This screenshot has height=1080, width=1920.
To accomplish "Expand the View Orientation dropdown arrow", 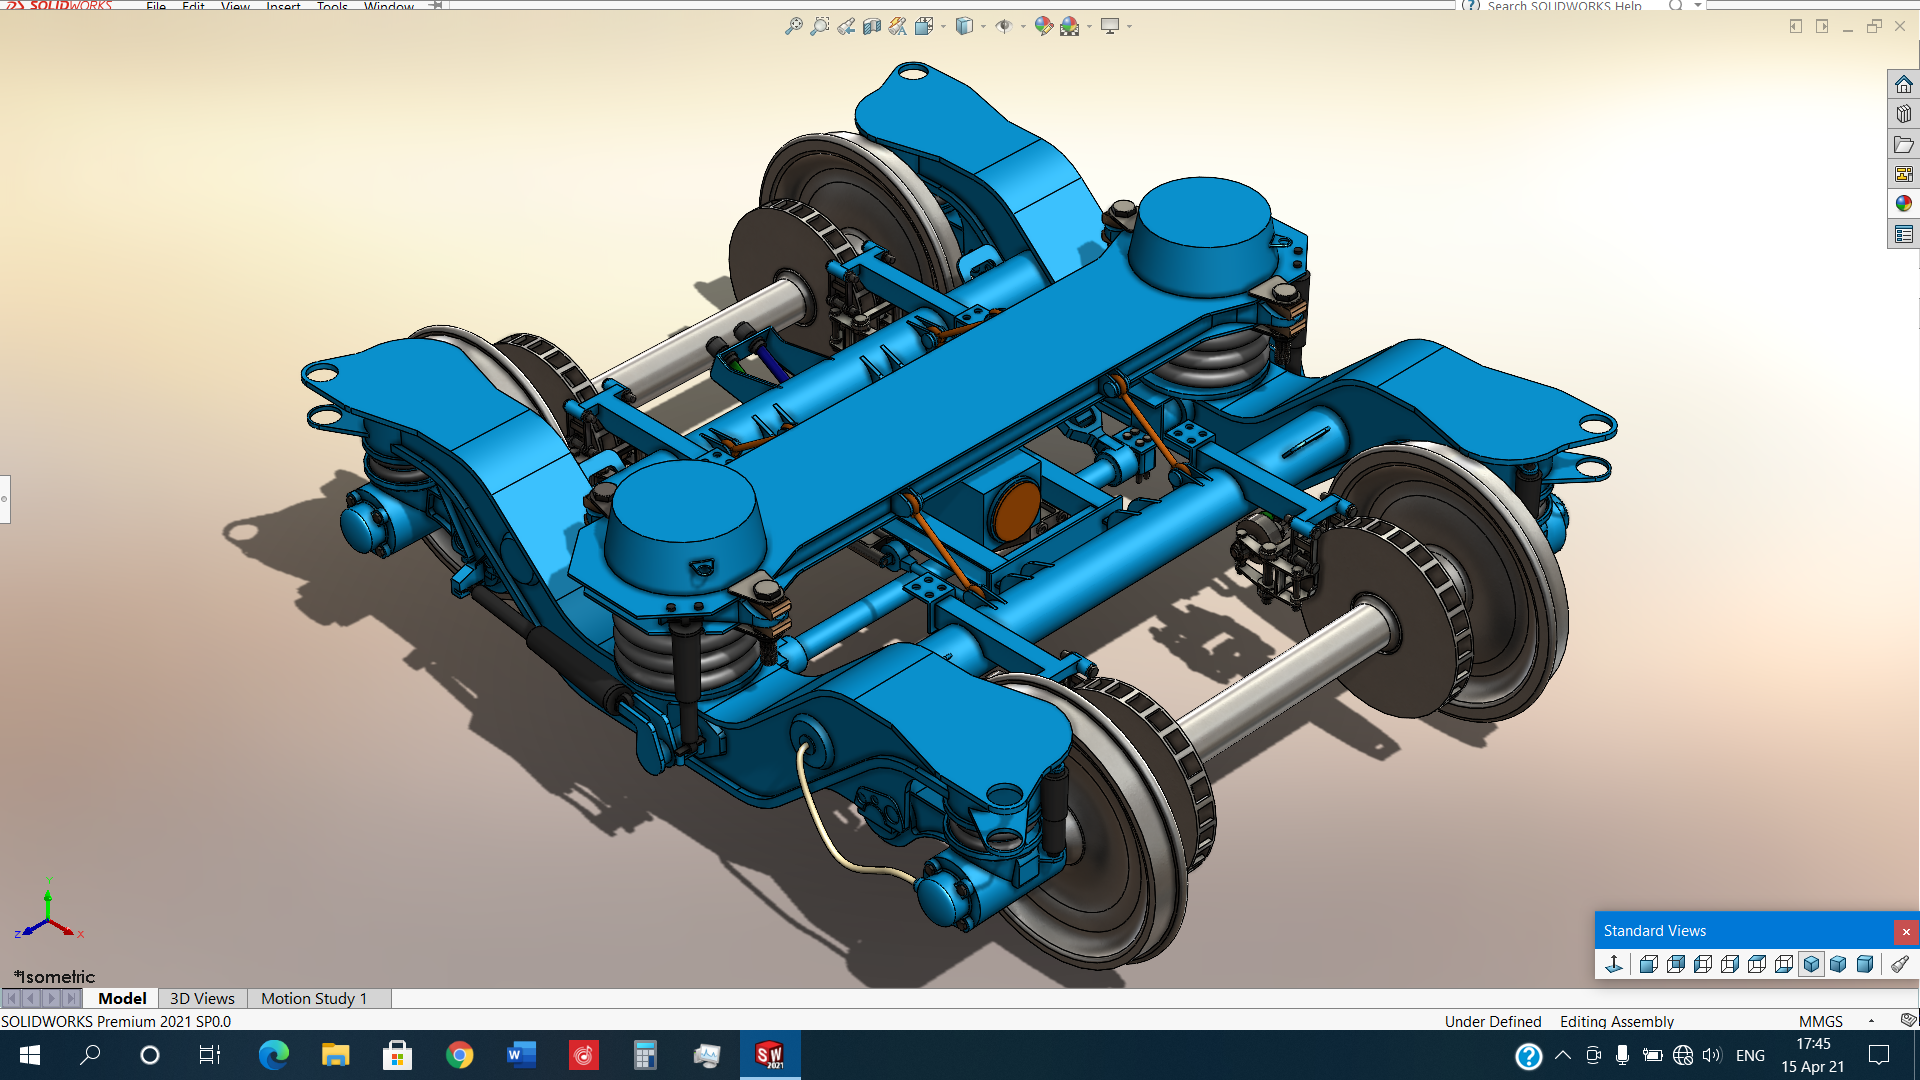I will click(943, 27).
